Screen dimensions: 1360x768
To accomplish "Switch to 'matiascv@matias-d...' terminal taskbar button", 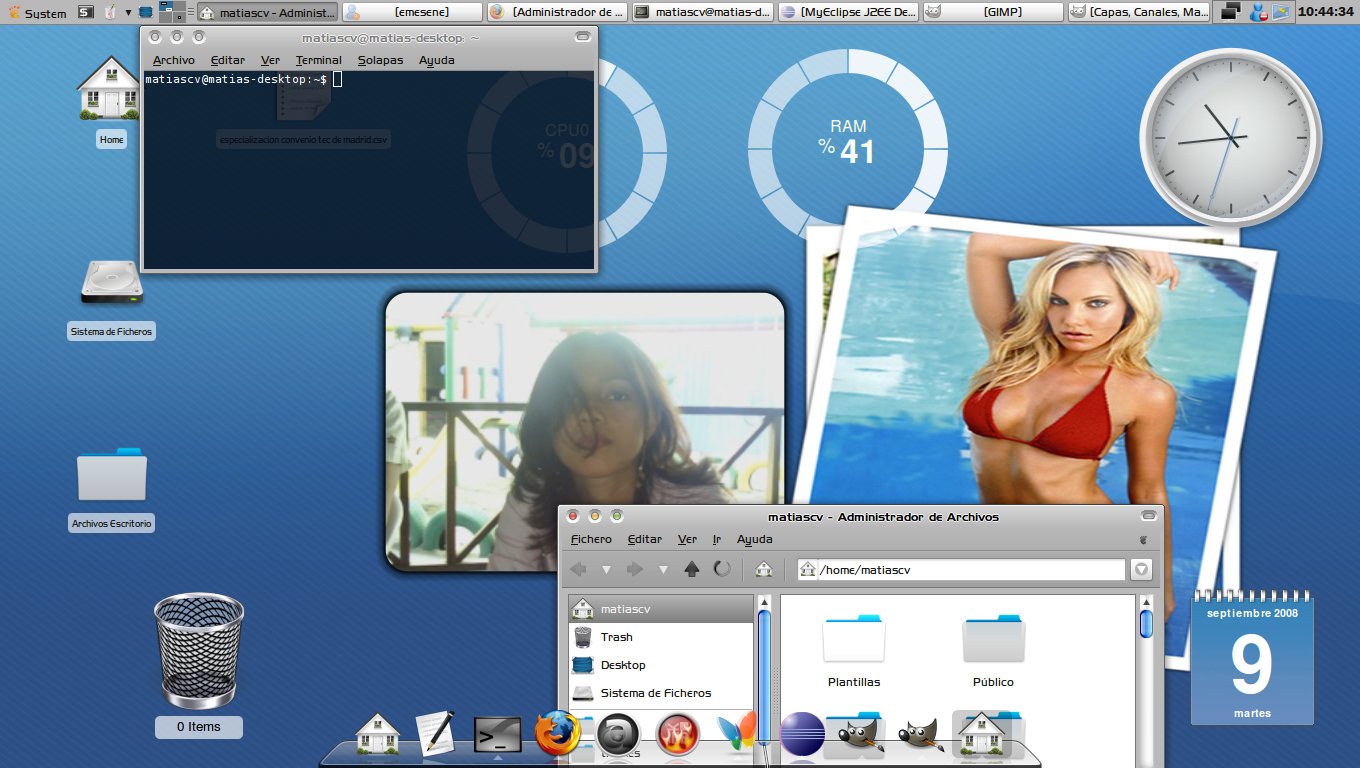I will [x=703, y=13].
